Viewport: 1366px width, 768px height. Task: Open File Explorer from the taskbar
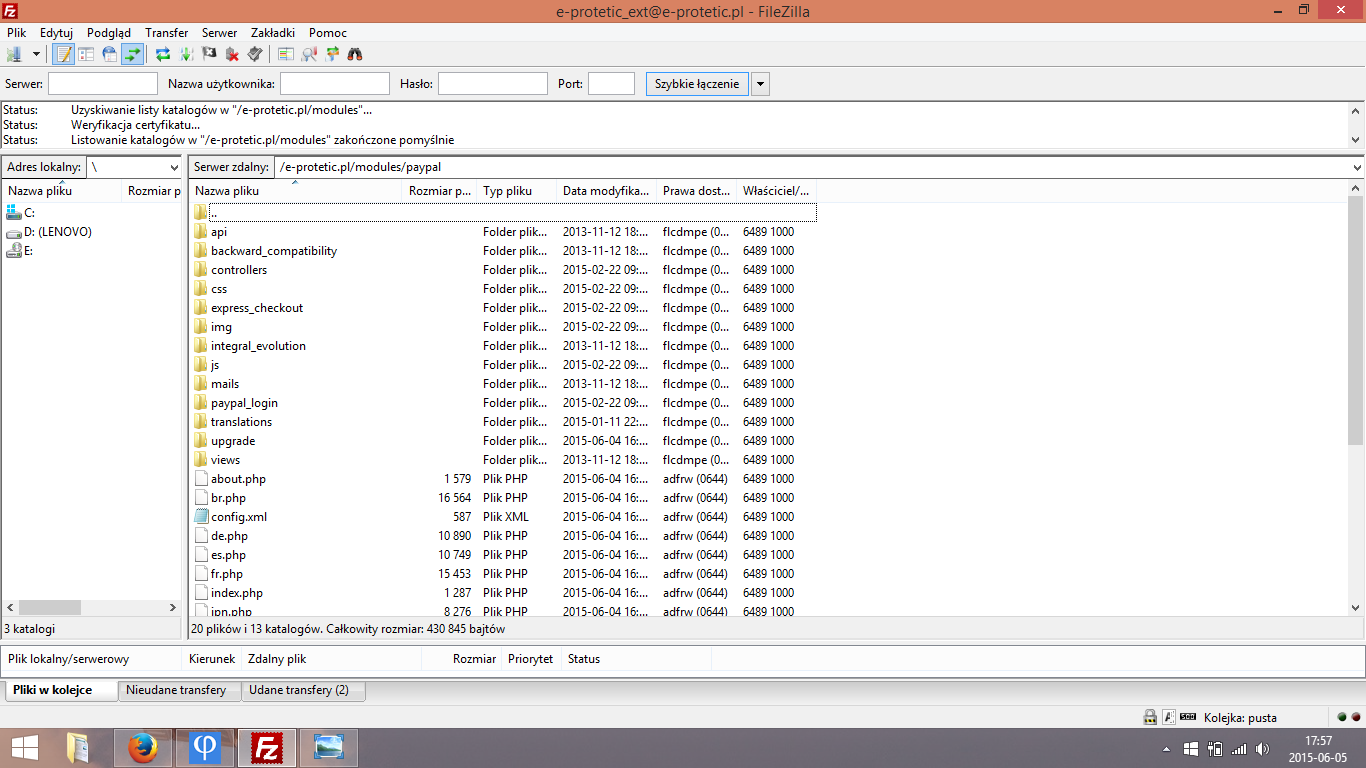coord(77,748)
